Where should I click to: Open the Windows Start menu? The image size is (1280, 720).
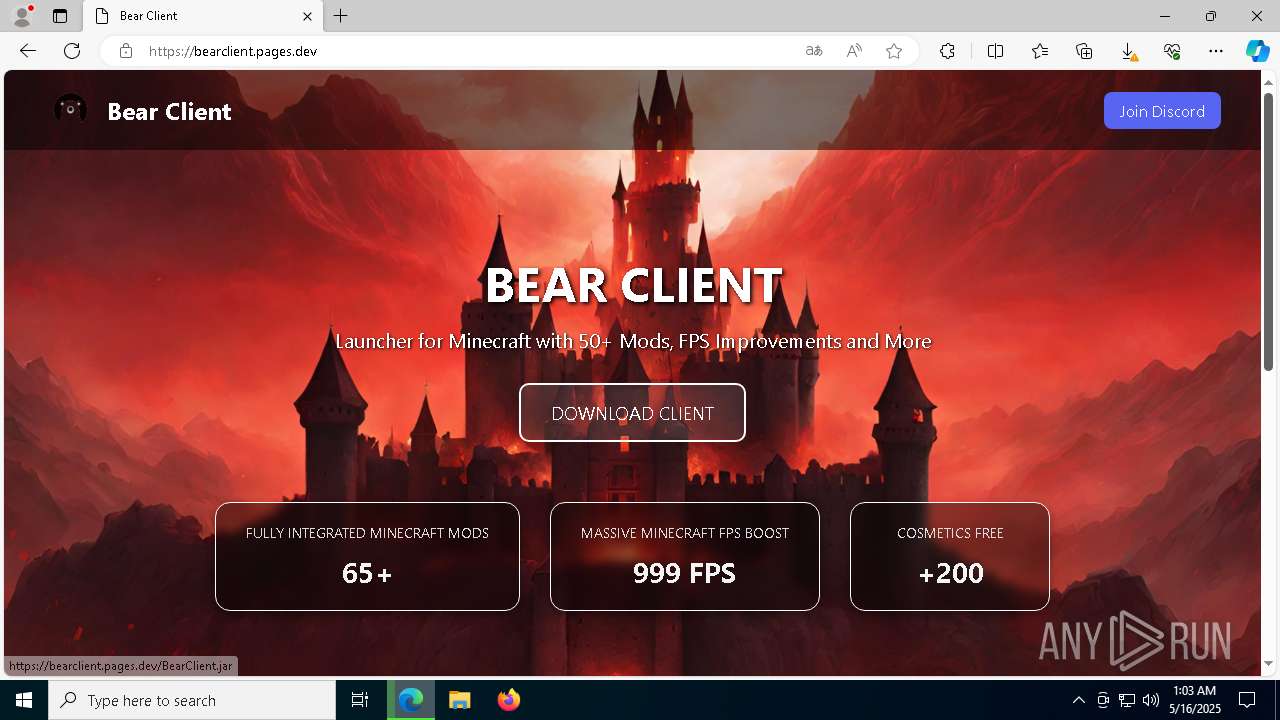[x=24, y=700]
